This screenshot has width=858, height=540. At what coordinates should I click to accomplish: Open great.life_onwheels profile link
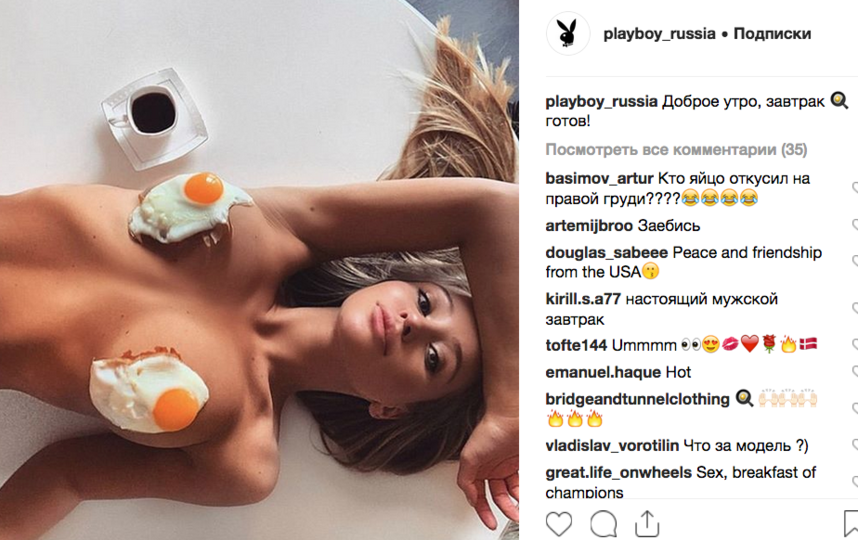click(x=618, y=473)
